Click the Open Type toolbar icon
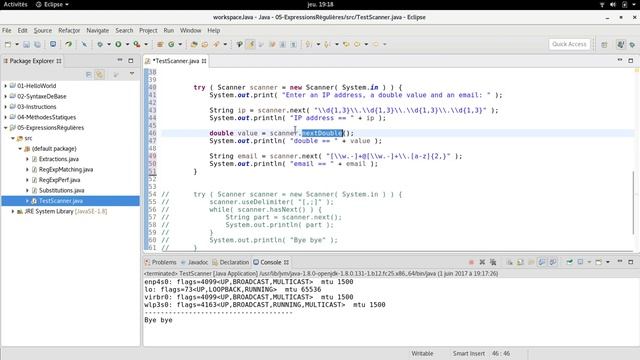640x360 pixels. 194,44
